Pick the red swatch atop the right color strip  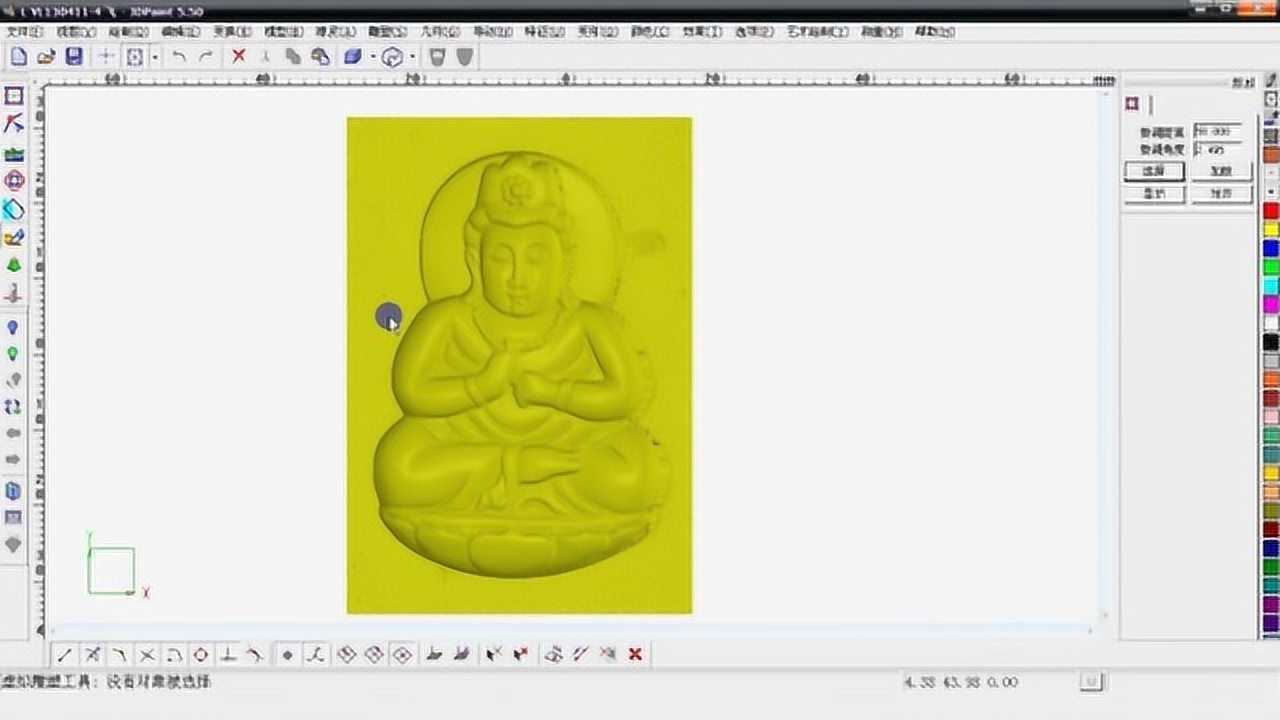tap(1270, 210)
